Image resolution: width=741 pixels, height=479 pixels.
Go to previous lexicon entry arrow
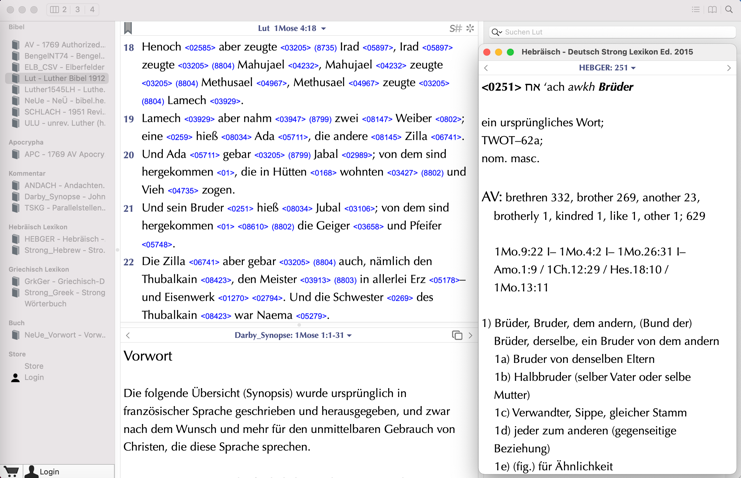point(487,68)
